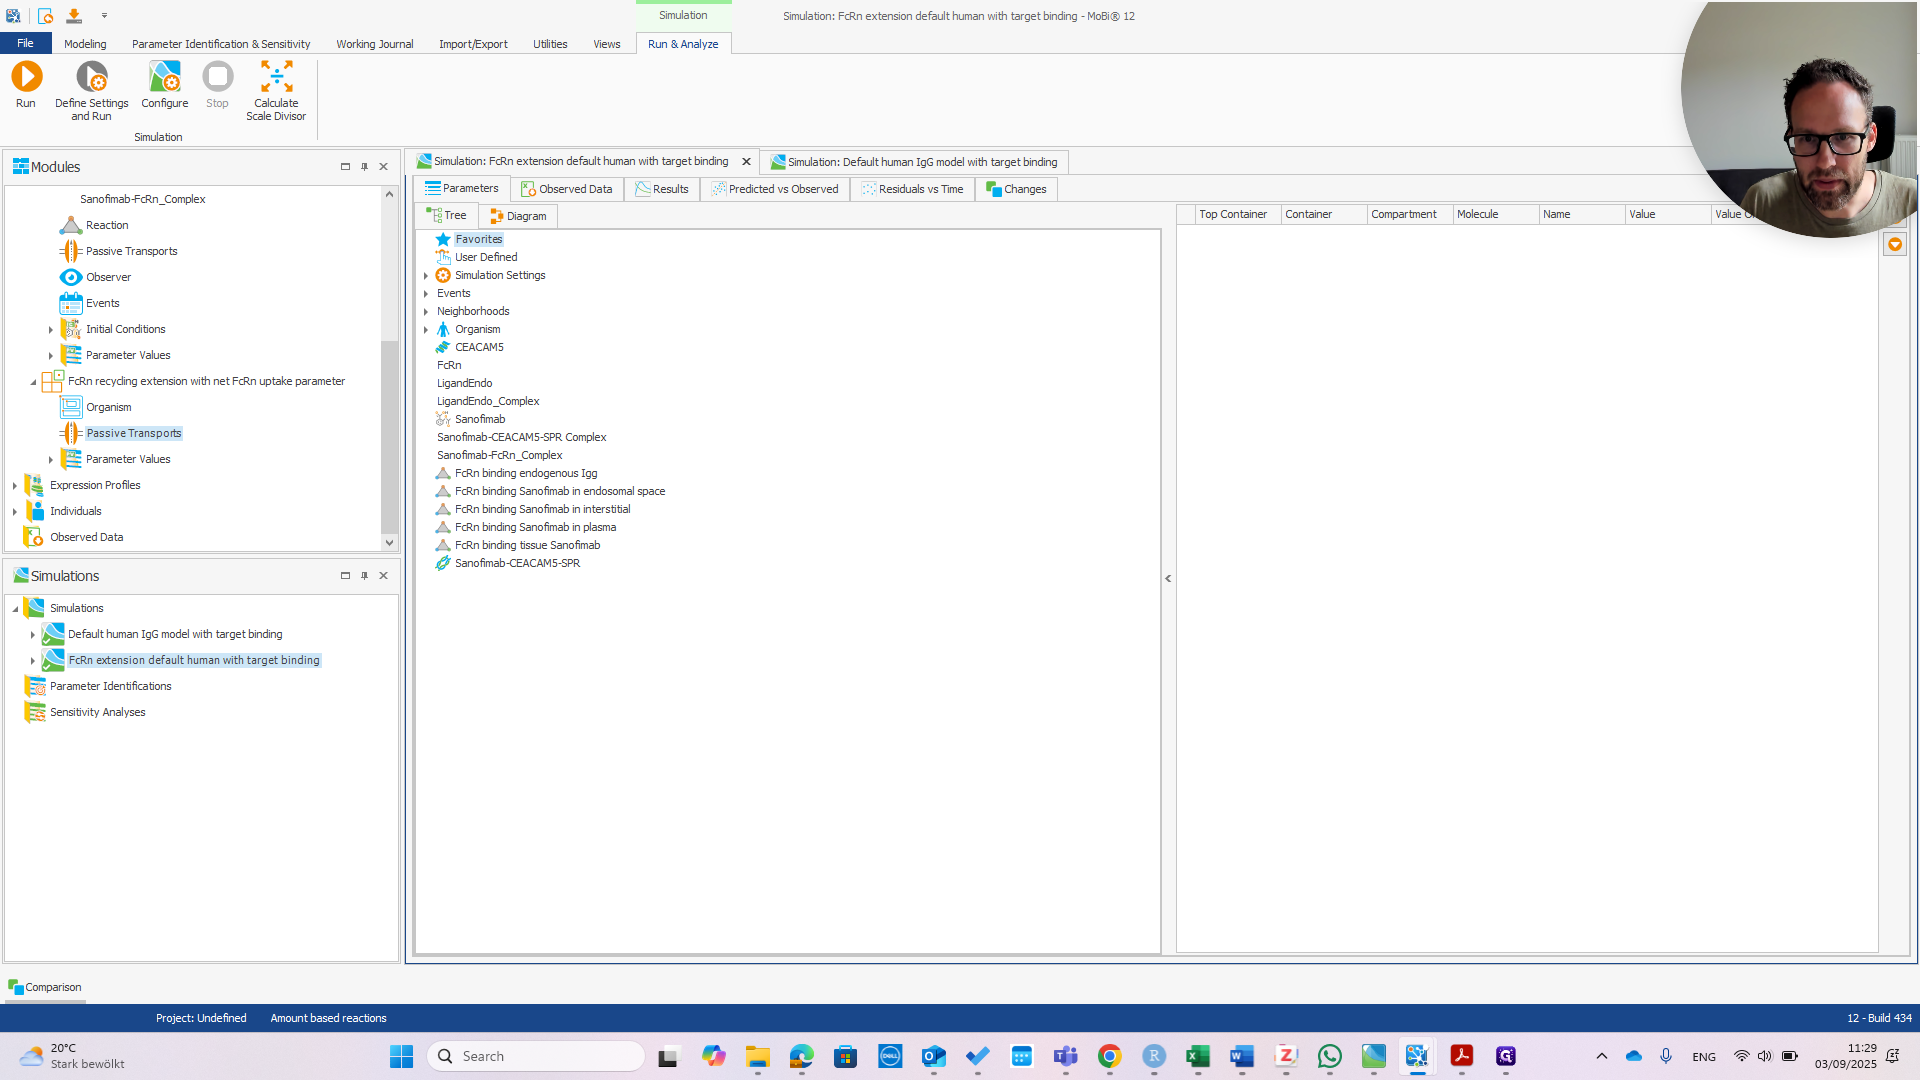Screen dimensions: 1920x1080
Task: Open the Comparison panel icon
Action: coord(15,987)
